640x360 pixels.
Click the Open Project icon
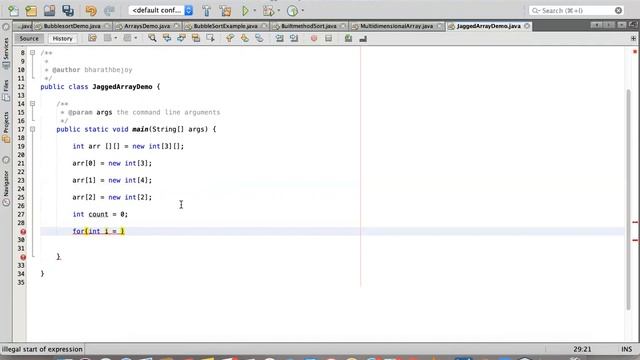point(49,10)
